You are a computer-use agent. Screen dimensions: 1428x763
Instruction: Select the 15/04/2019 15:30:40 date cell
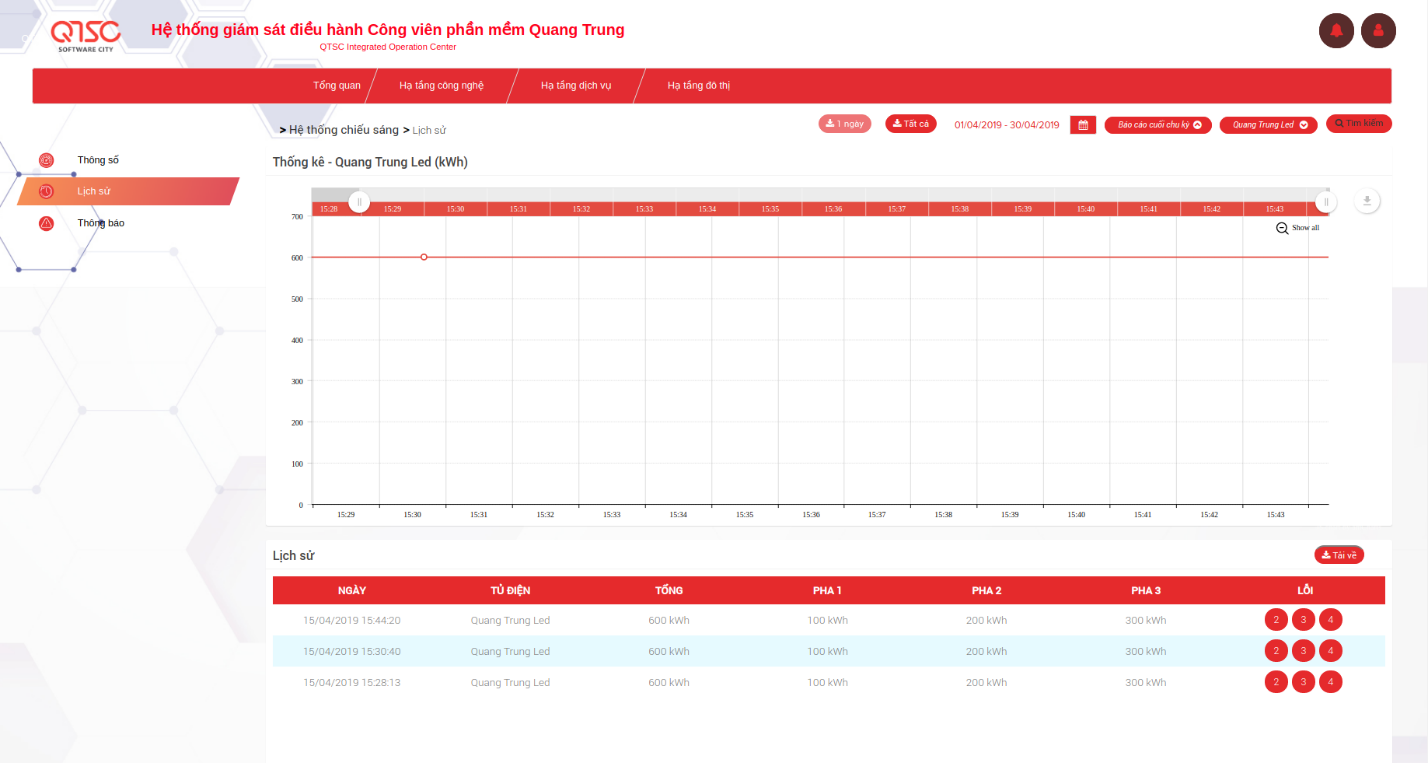click(x=352, y=651)
